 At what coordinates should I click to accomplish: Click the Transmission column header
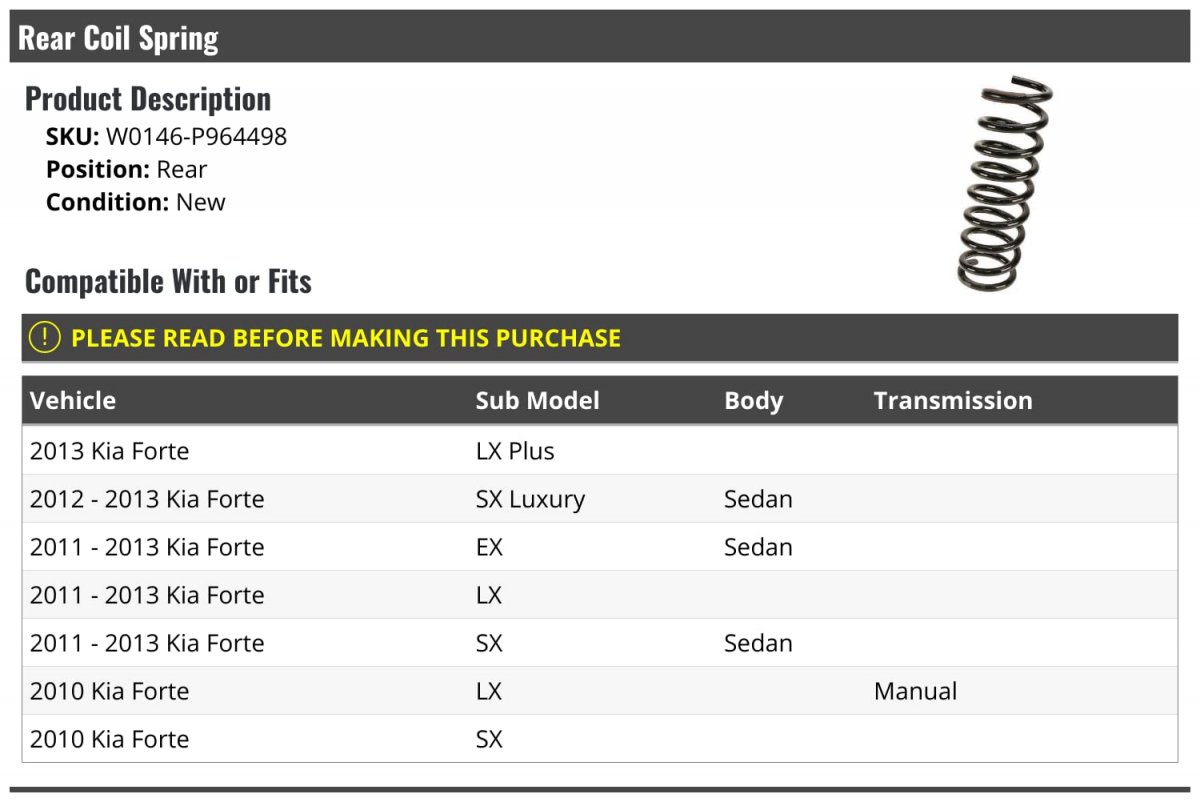pyautogui.click(x=953, y=401)
